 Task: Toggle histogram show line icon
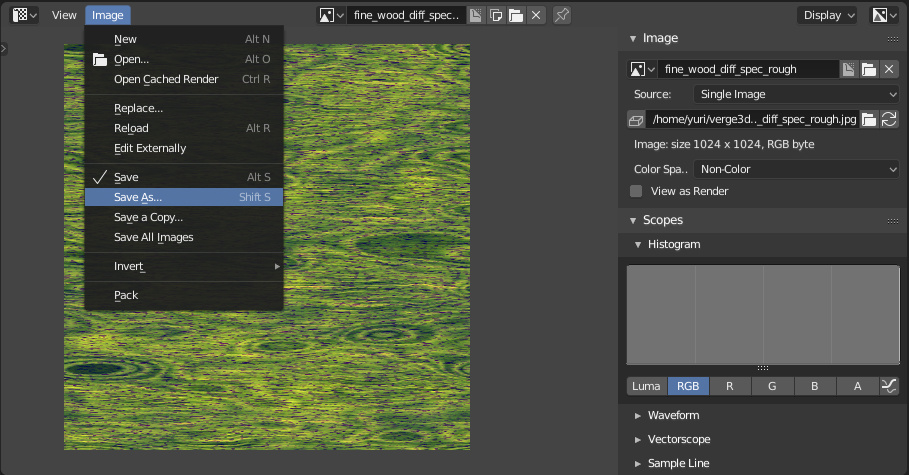[x=889, y=386]
